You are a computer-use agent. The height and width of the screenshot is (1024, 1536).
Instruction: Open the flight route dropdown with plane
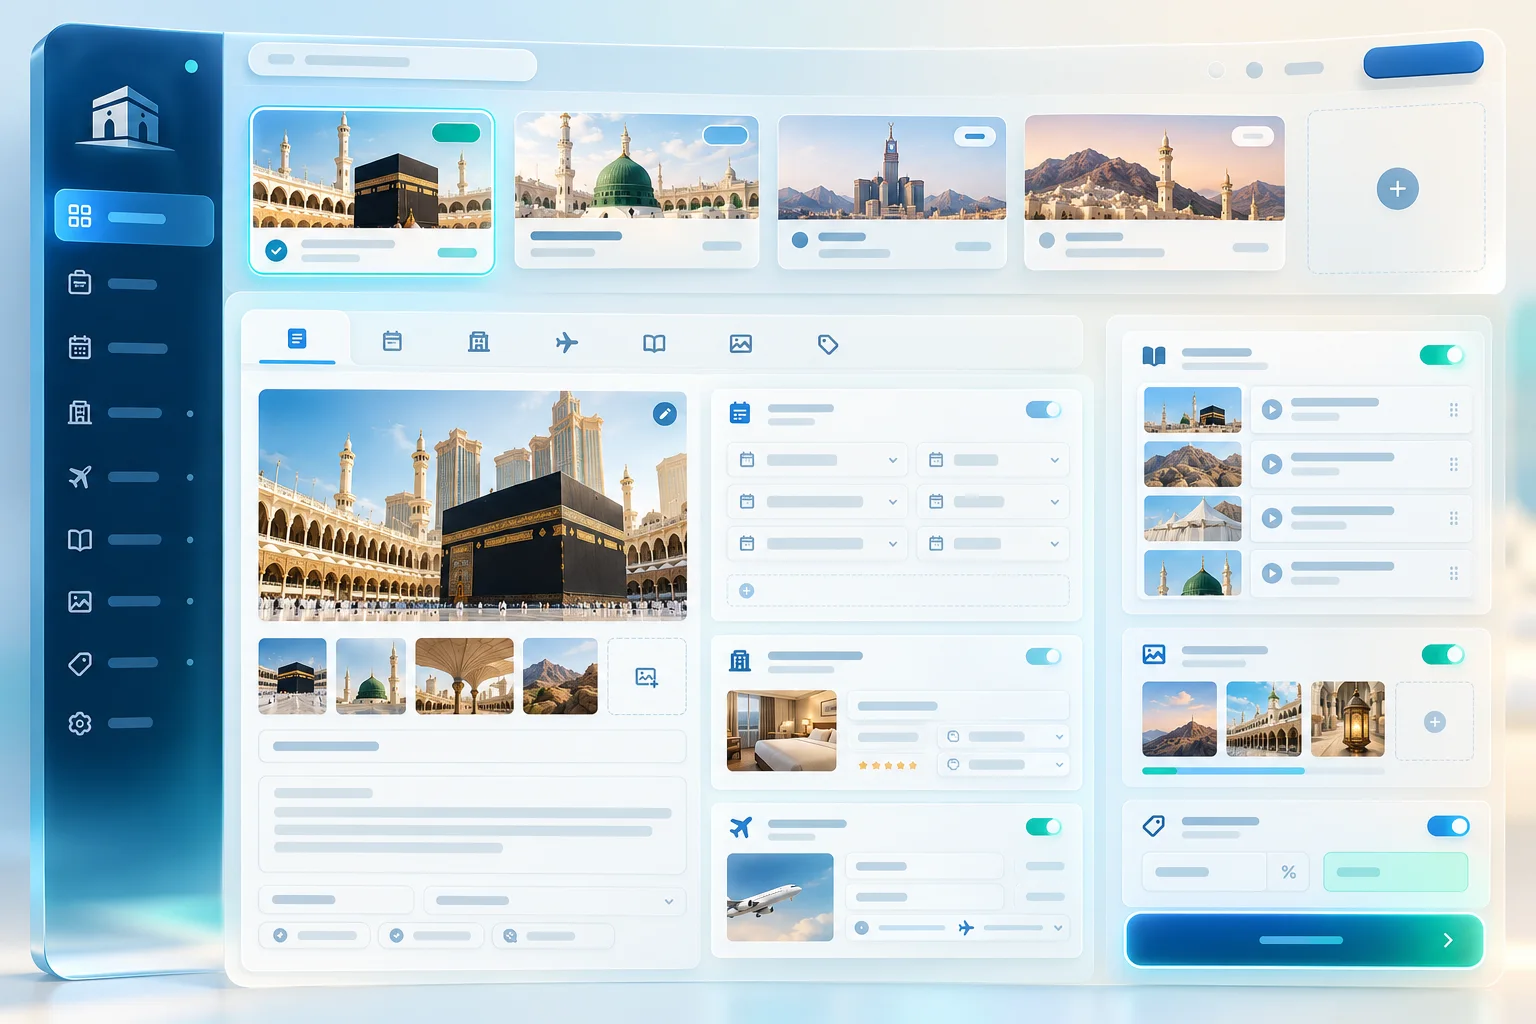click(957, 928)
